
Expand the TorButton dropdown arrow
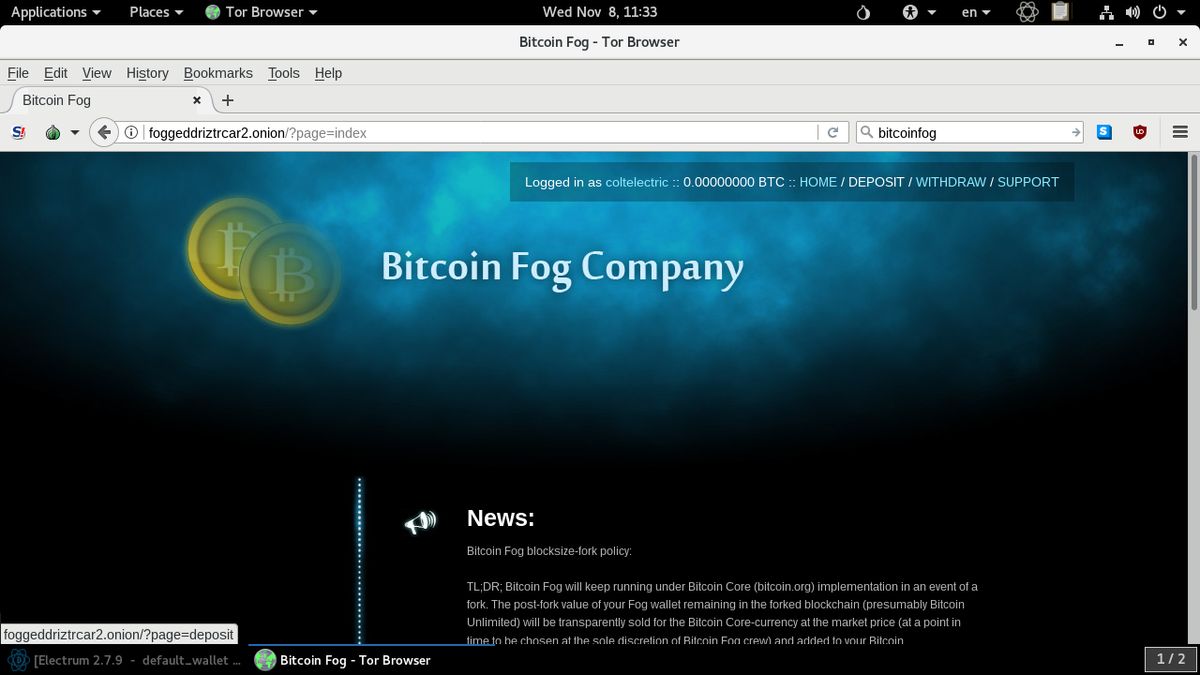click(x=74, y=132)
